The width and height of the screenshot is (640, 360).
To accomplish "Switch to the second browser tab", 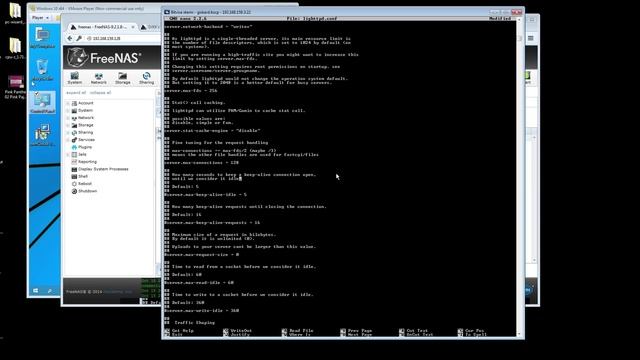I will (x=149, y=27).
